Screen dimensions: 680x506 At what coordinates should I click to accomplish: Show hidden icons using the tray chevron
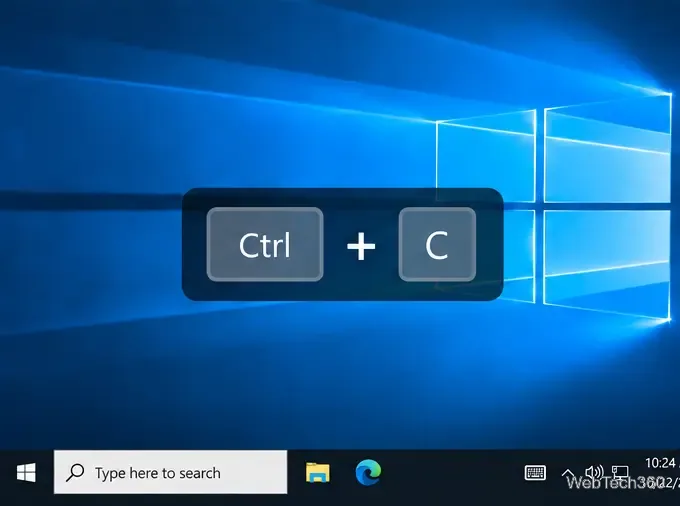click(x=568, y=473)
